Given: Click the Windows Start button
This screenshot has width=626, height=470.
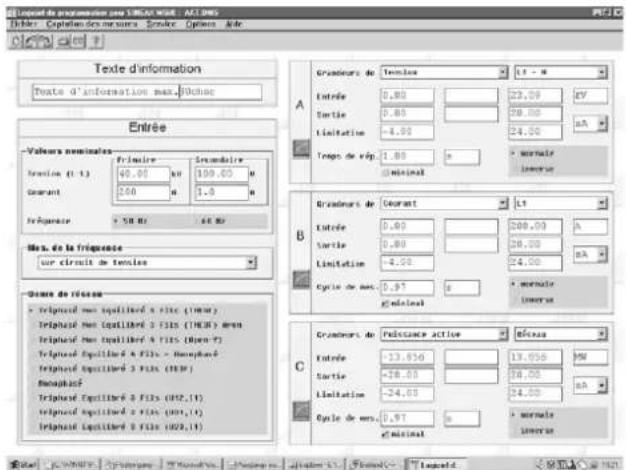Looking at the screenshot, I should point(24,465).
